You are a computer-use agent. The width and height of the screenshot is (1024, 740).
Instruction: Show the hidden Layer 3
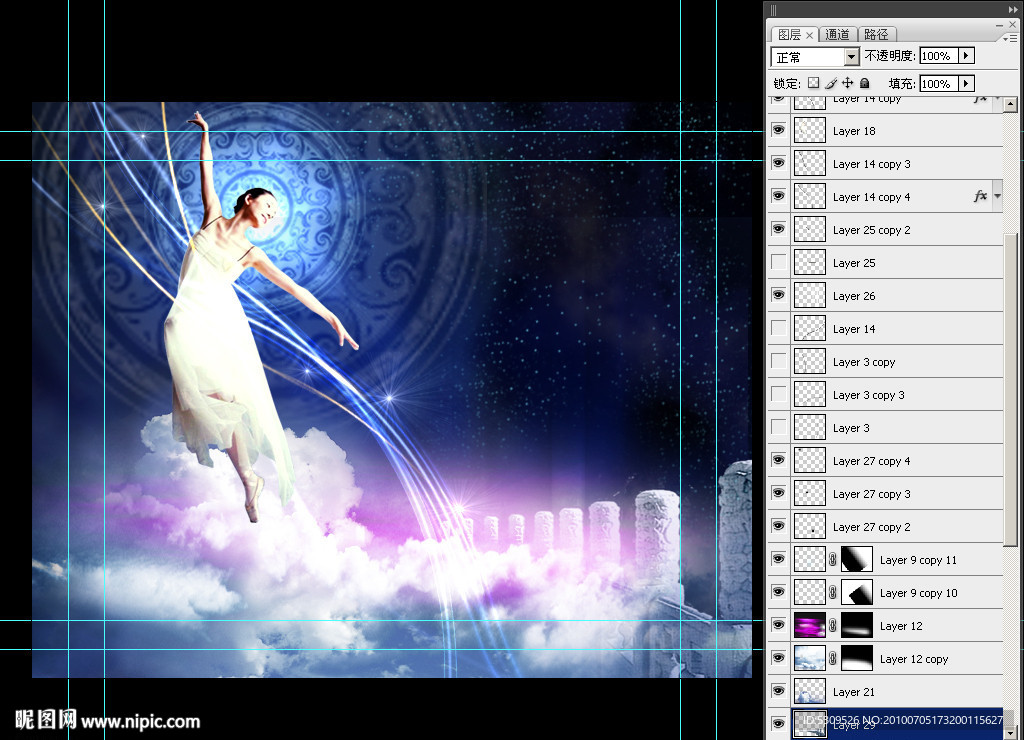click(x=778, y=426)
